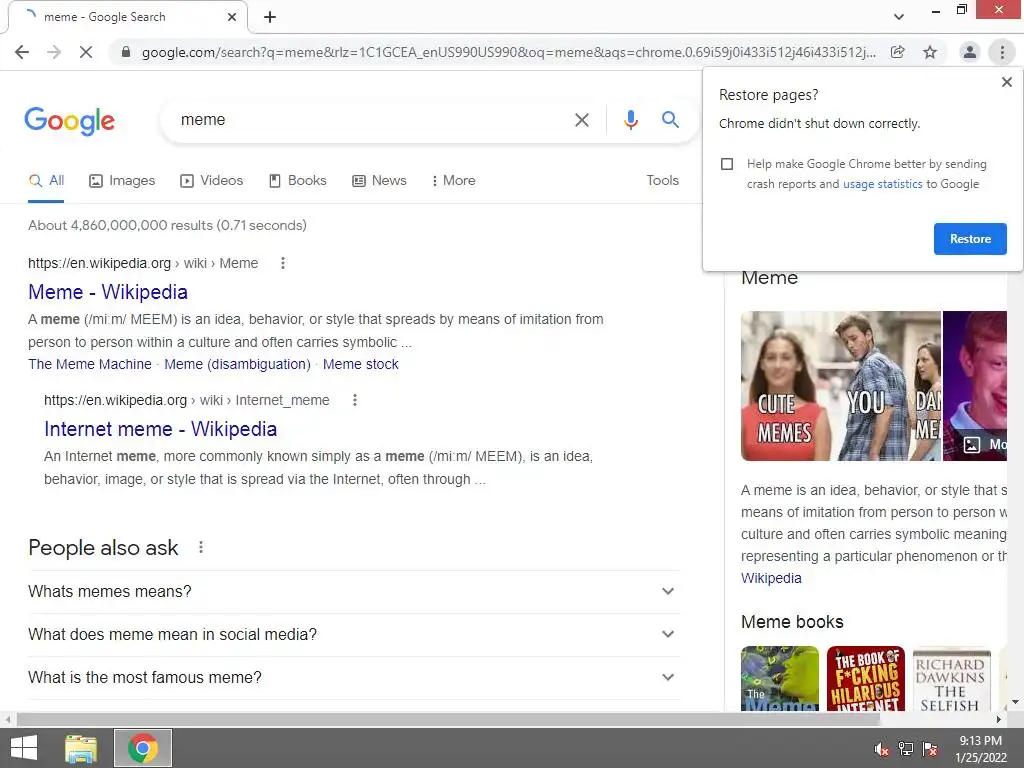Viewport: 1024px width, 768px height.
Task: Dismiss the Restore pages popup with X
Action: click(1007, 82)
